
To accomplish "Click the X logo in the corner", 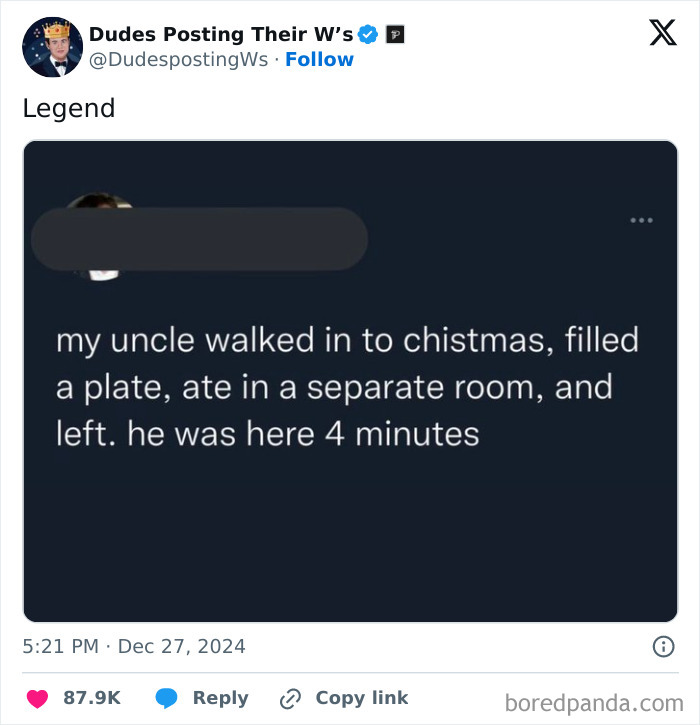I will [x=662, y=34].
